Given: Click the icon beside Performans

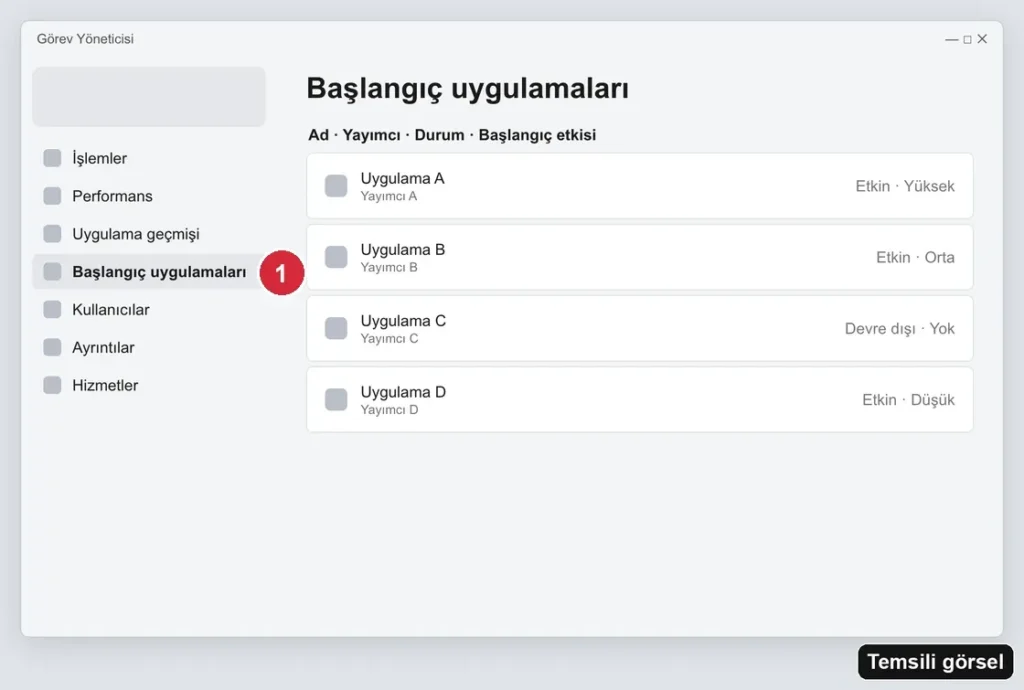Looking at the screenshot, I should [52, 196].
